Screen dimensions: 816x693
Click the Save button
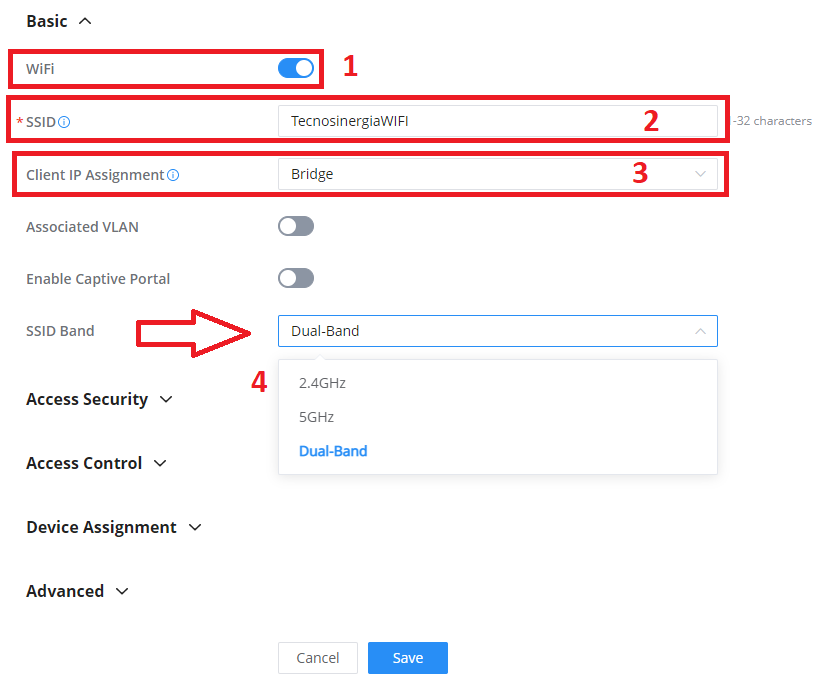pyautogui.click(x=407, y=658)
